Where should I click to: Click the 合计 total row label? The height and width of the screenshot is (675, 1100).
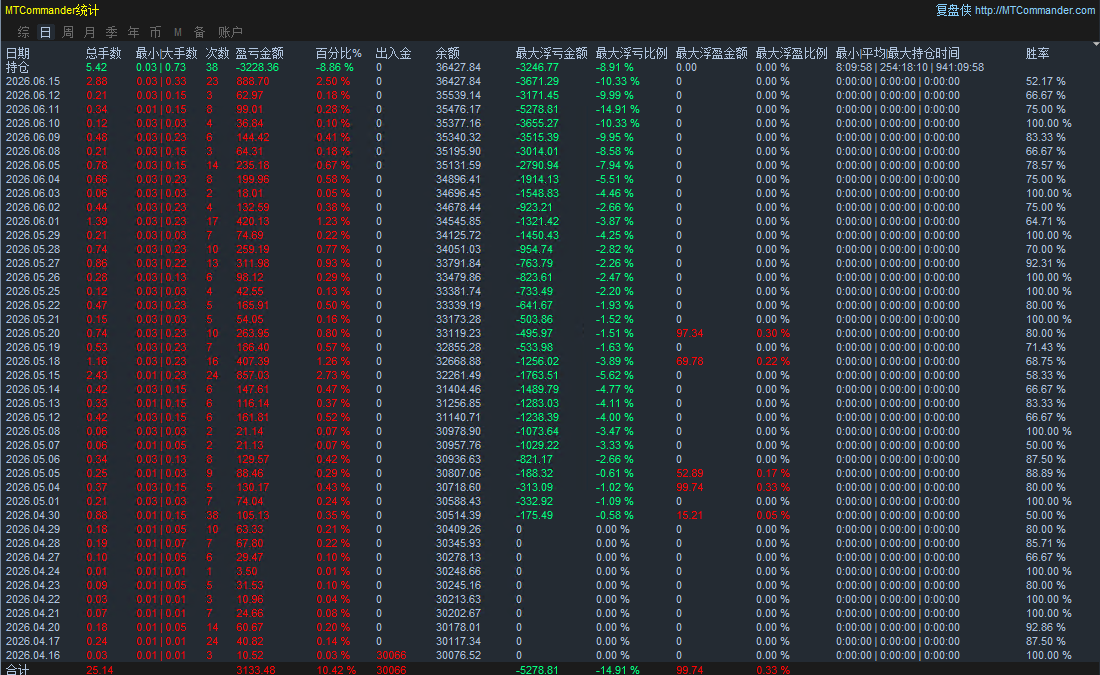[18, 669]
